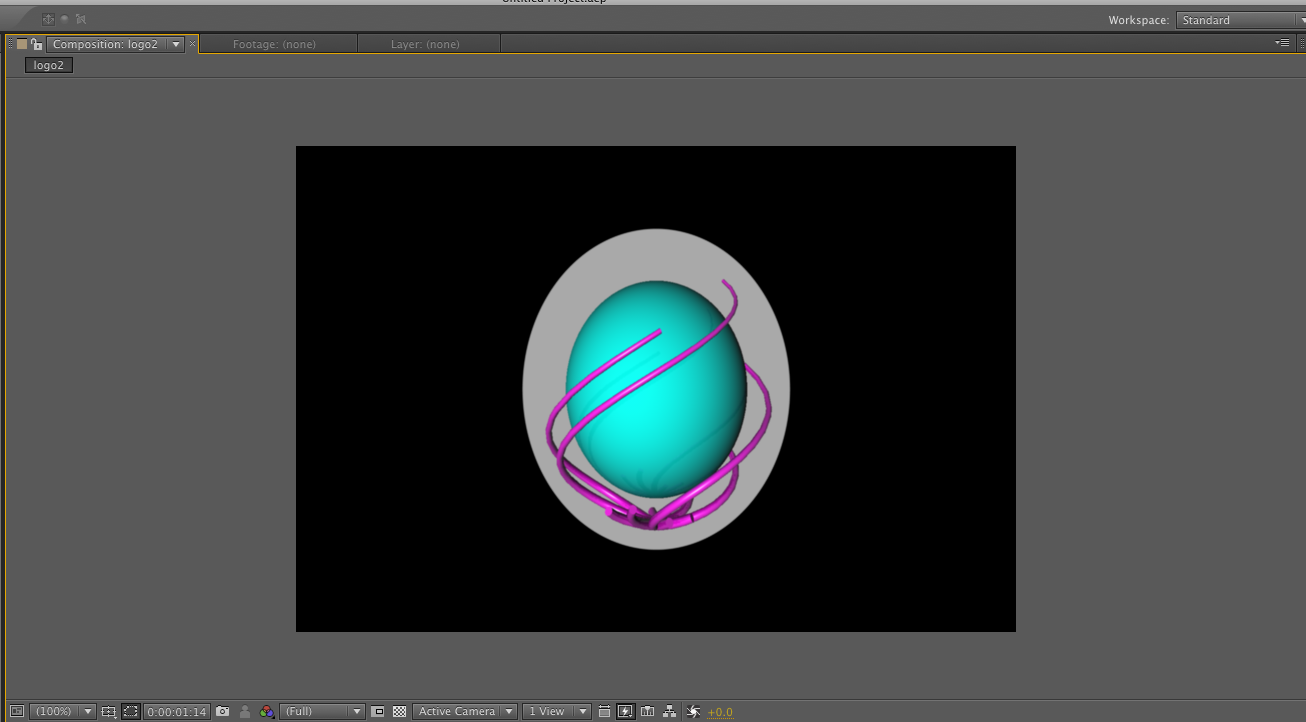Open the Comp Flowchart View icon
This screenshot has width=1306, height=722.
(670, 711)
